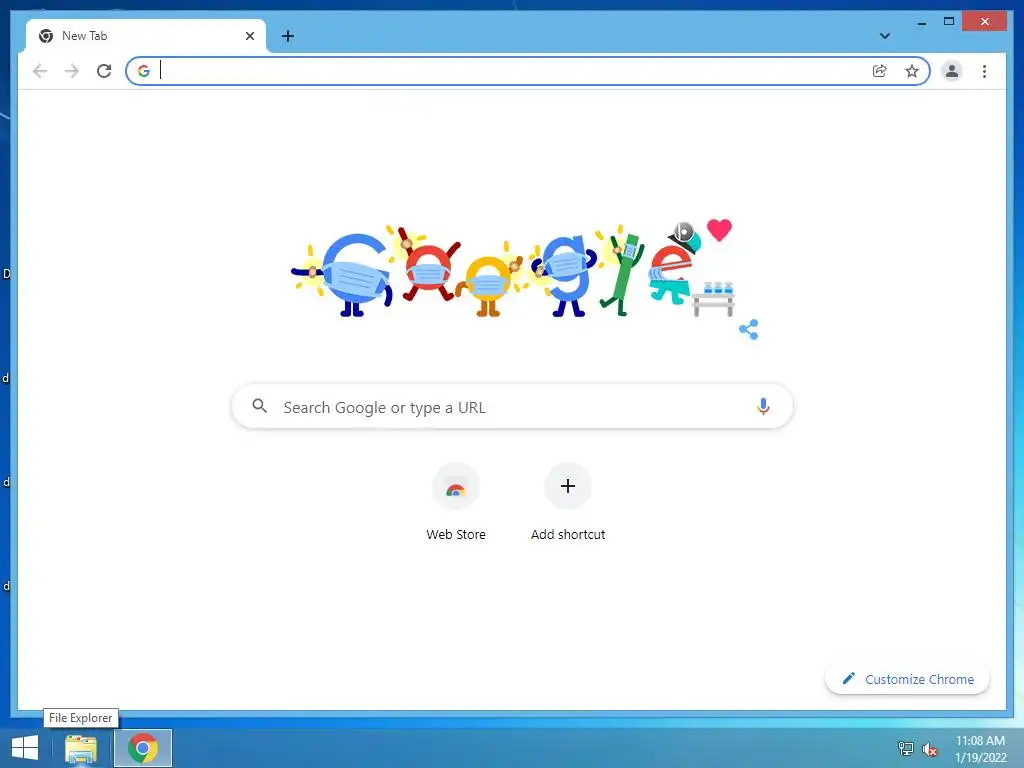Bookmark this tab with the star icon
1024x768 pixels.
(912, 71)
